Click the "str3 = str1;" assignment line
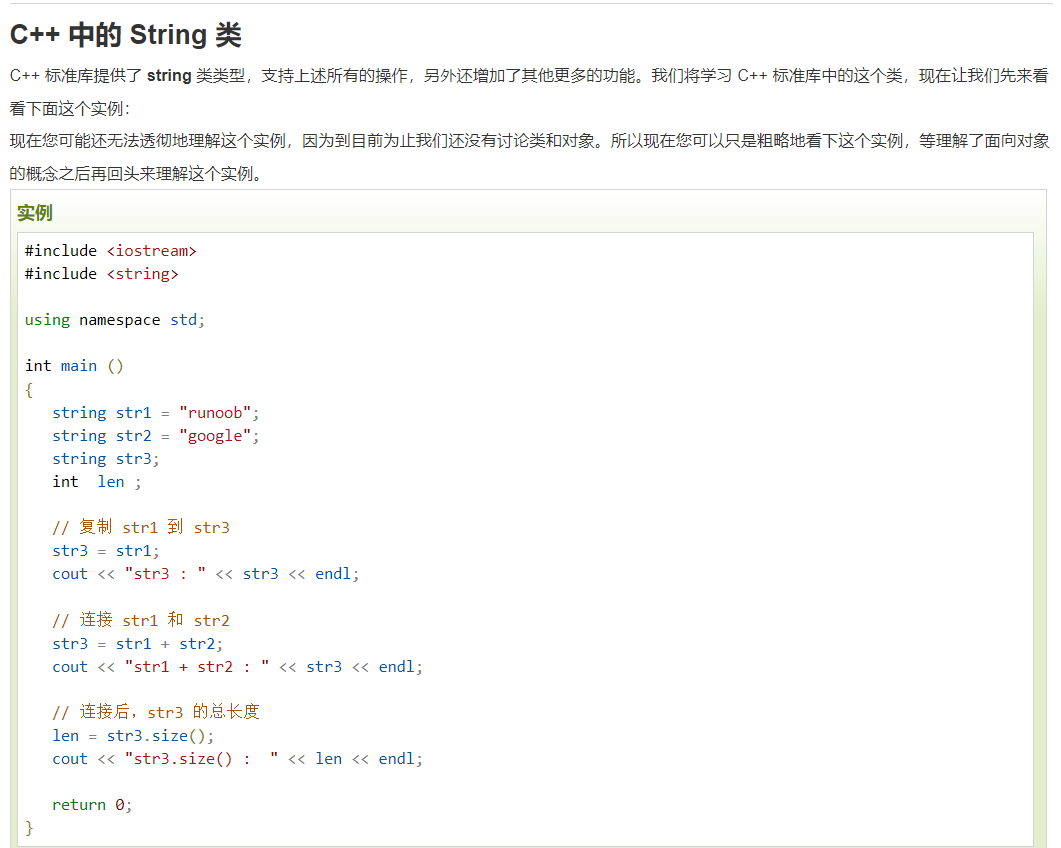Screen dimensions: 1061x848 click(x=106, y=551)
